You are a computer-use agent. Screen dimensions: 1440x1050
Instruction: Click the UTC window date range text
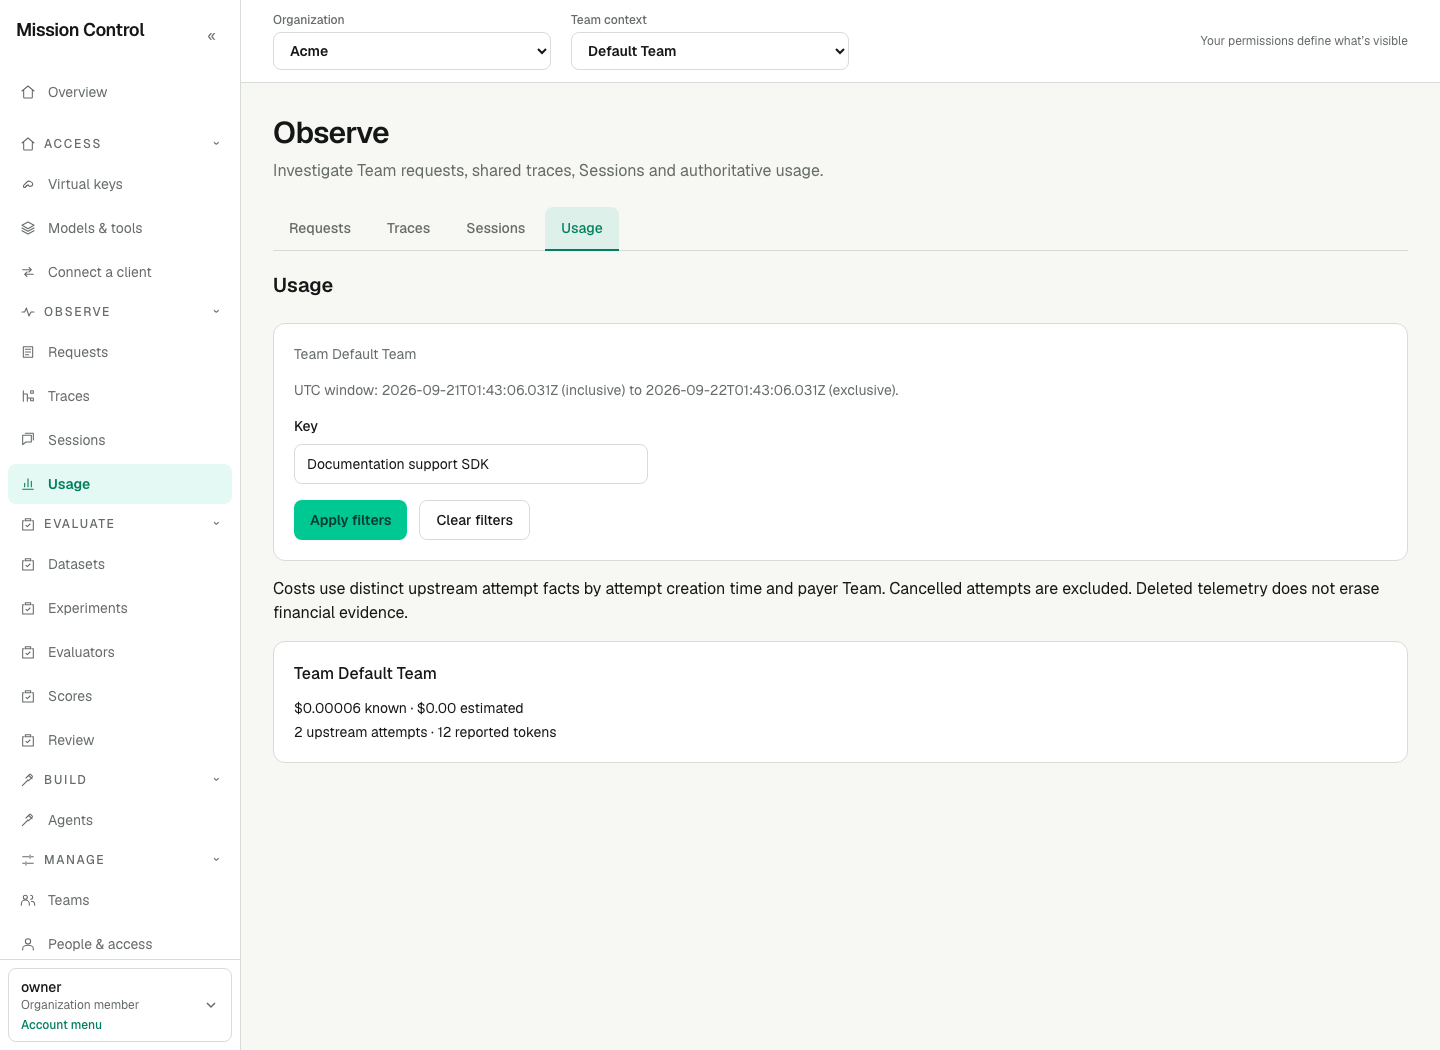596,390
